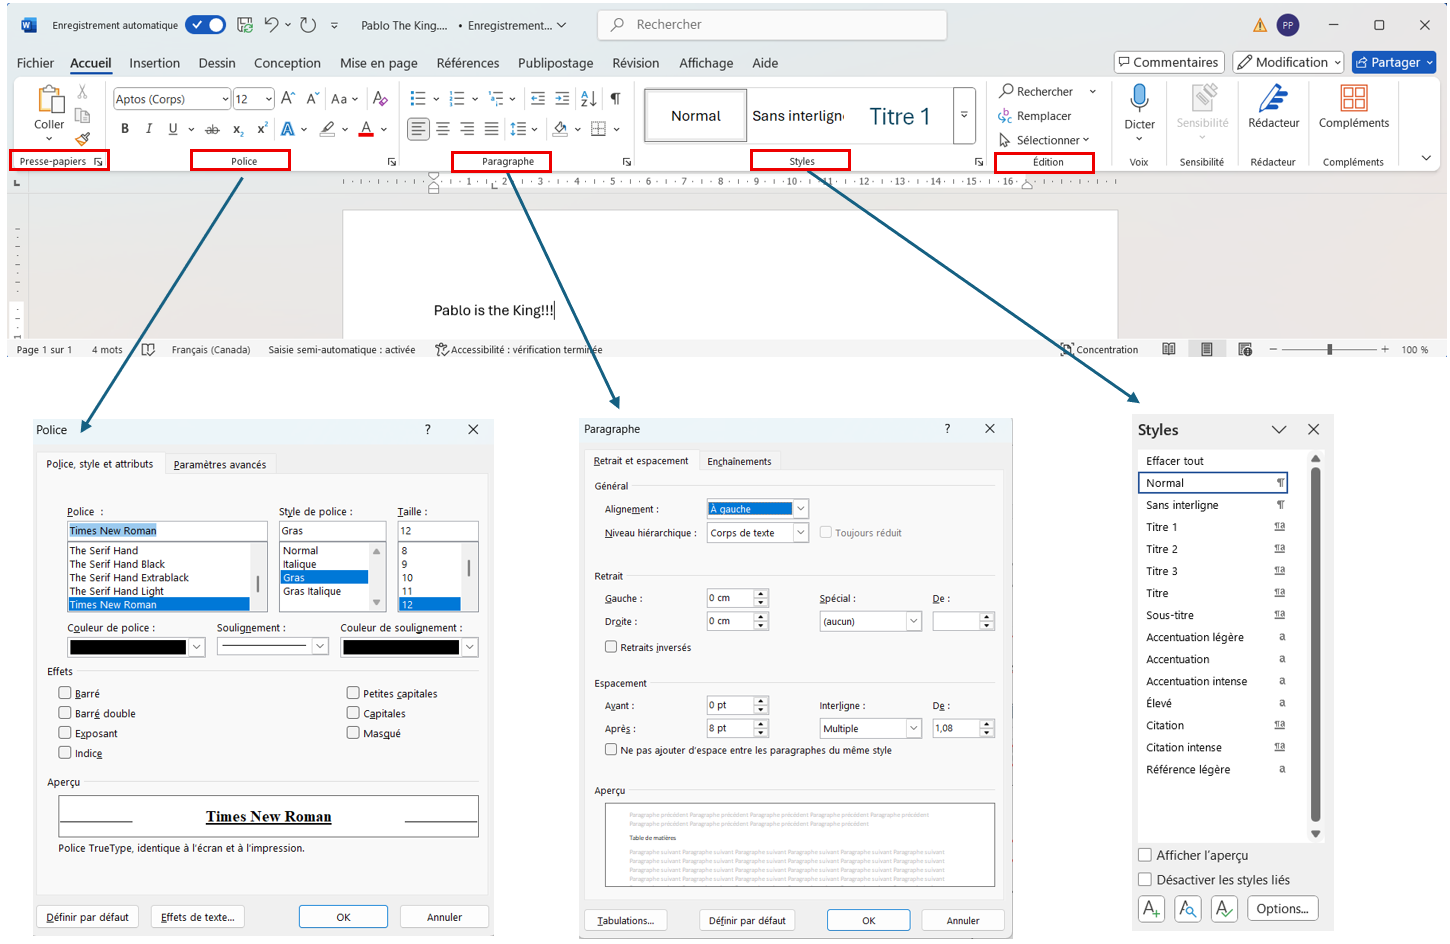
Task: Check the Barré double checkbox
Action: (x=65, y=713)
